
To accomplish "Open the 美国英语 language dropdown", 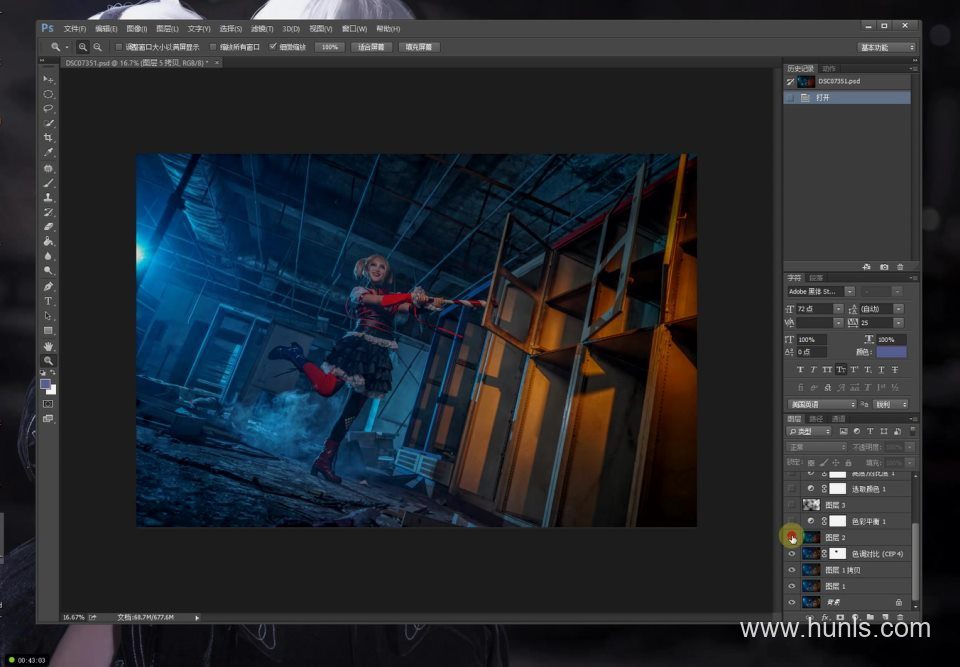I will [x=822, y=404].
